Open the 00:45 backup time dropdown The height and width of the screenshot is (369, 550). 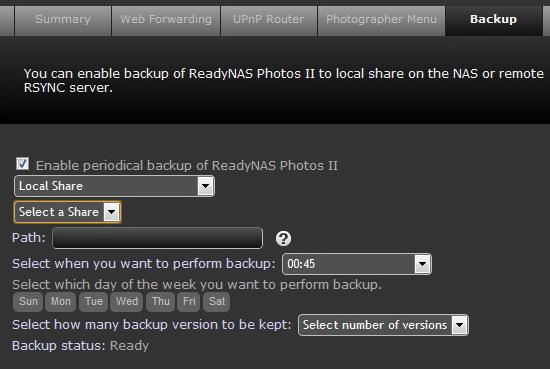(357, 264)
